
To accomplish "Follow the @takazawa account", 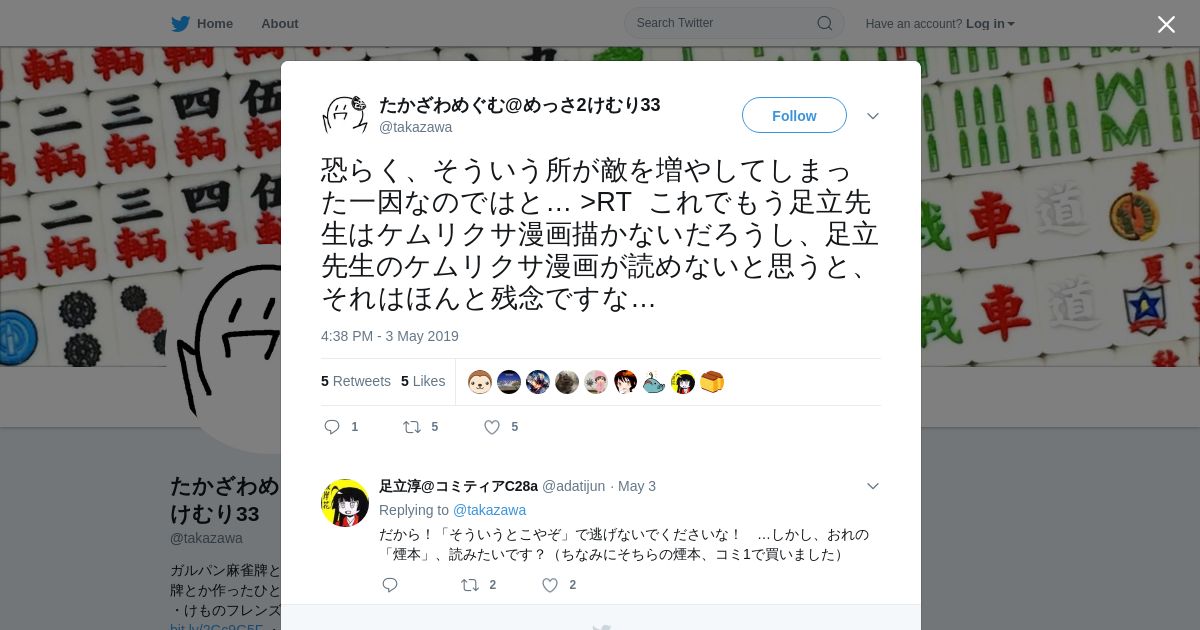I will tap(794, 115).
